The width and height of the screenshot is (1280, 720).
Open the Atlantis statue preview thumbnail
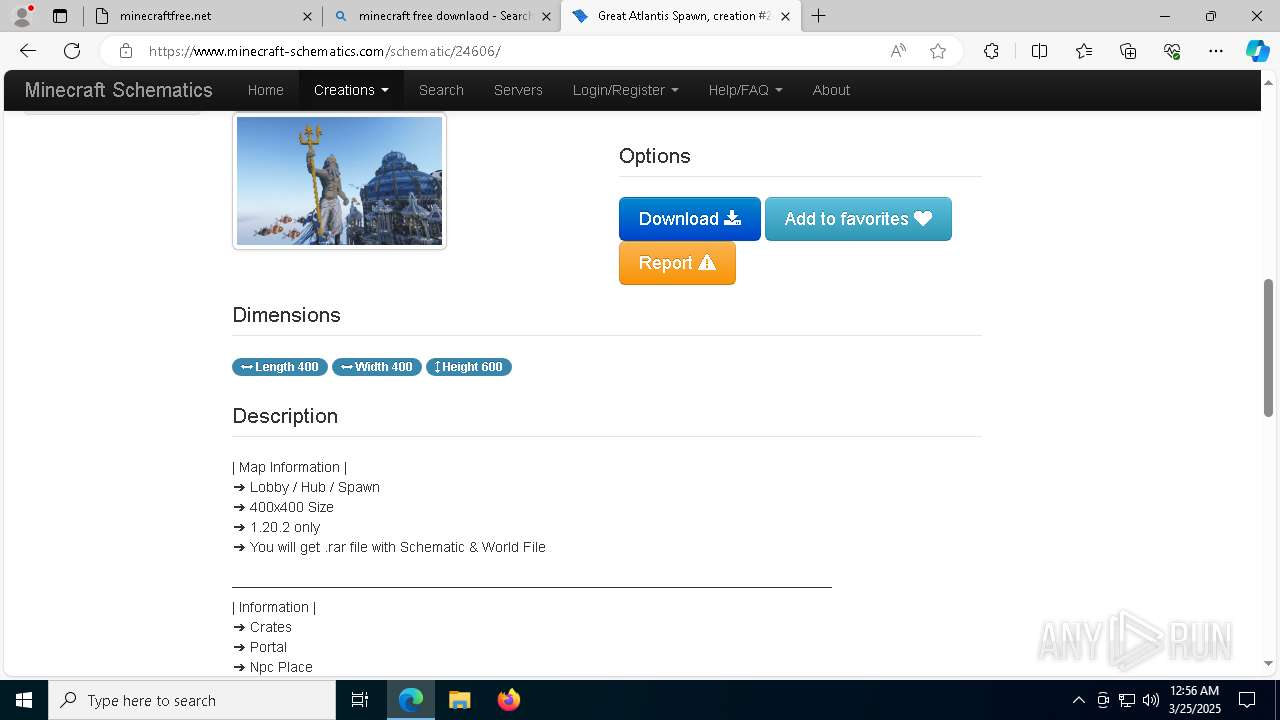339,181
